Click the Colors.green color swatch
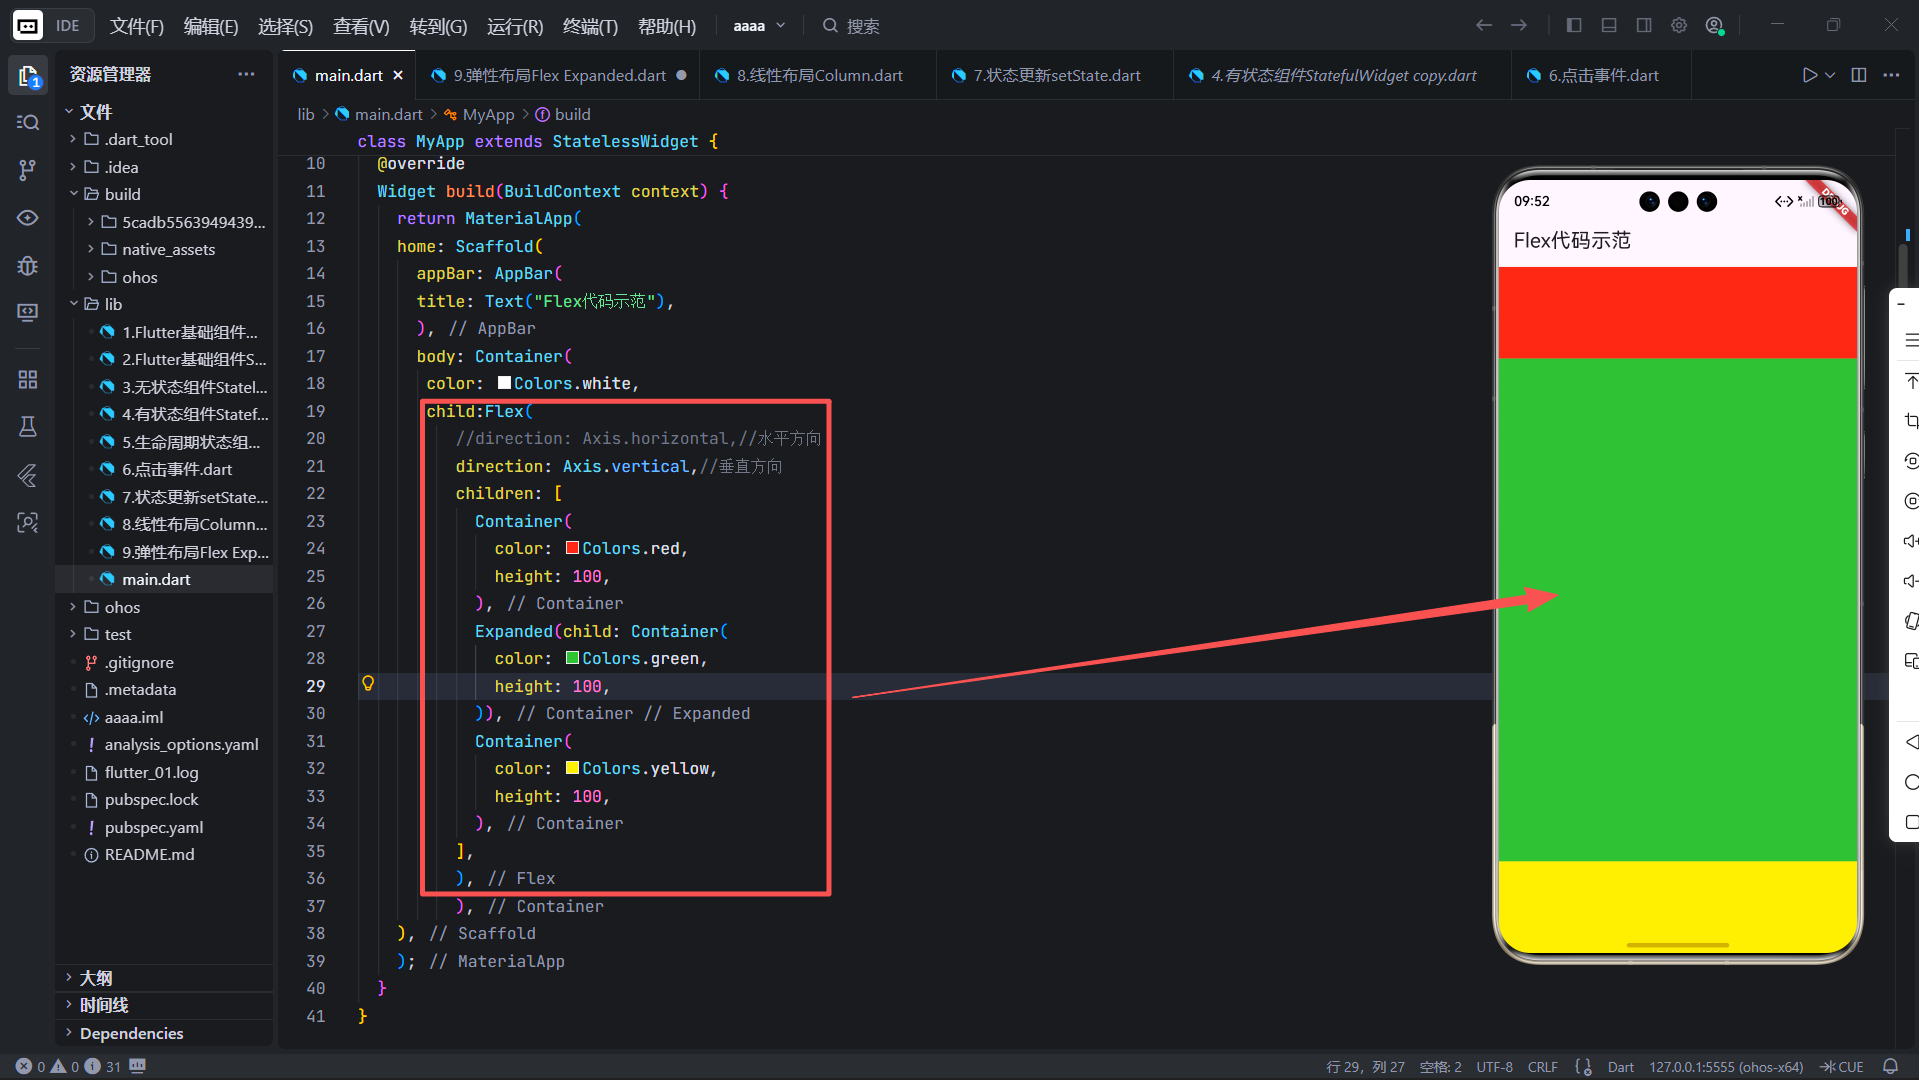Viewport: 1919px width, 1080px height. click(x=572, y=658)
